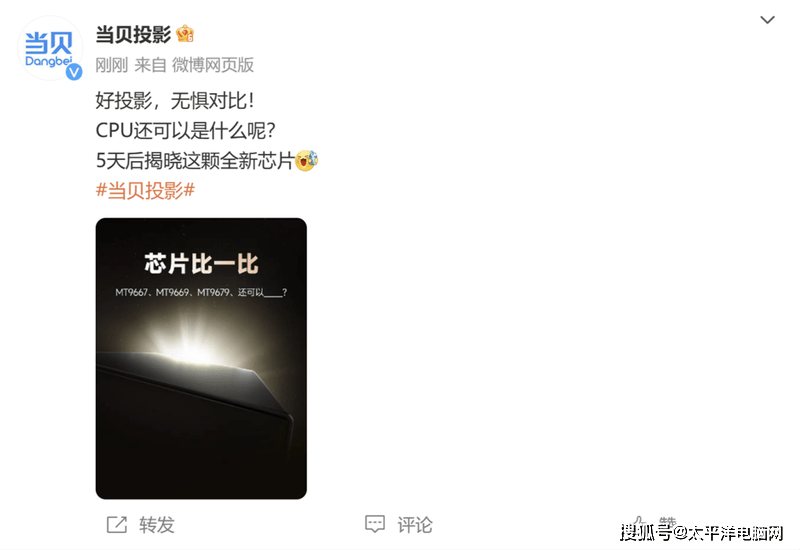Click the text 5天后揭晓这颗全新芯片
This screenshot has height=550, width=800.
(195, 161)
